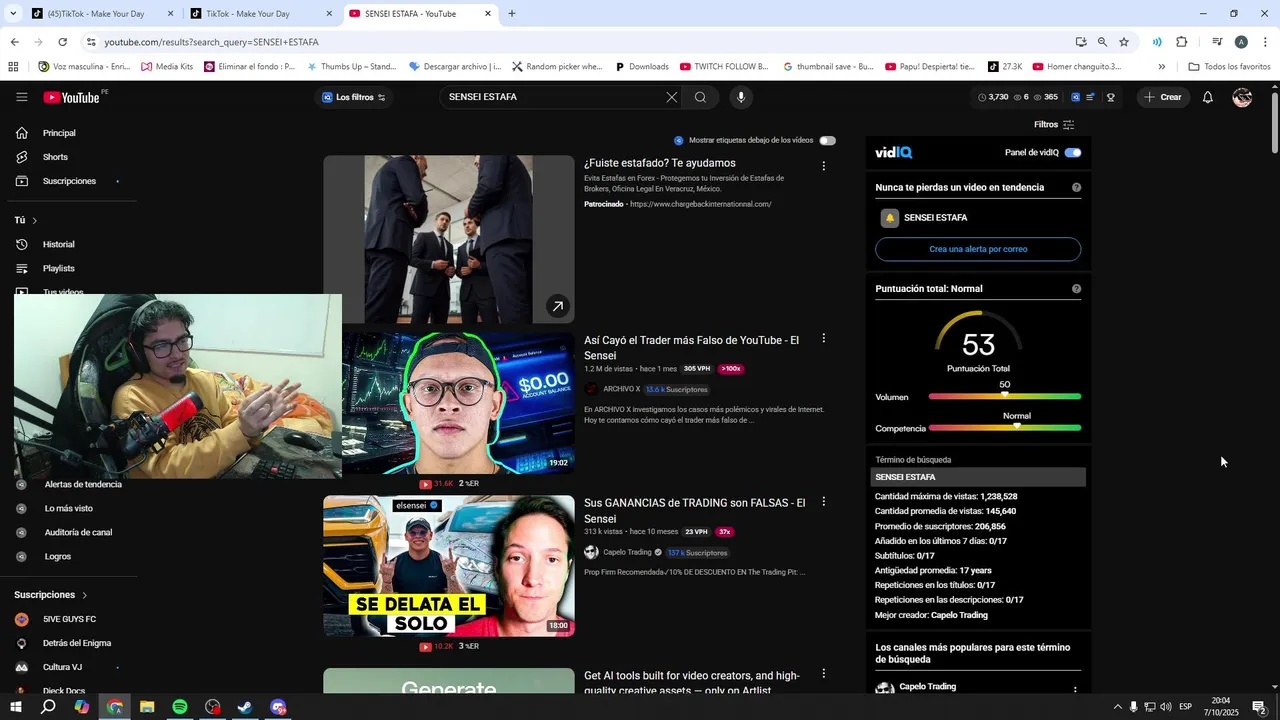Open options for 'Así Cayó el Trader' video
This screenshot has width=1280, height=720.
click(824, 339)
